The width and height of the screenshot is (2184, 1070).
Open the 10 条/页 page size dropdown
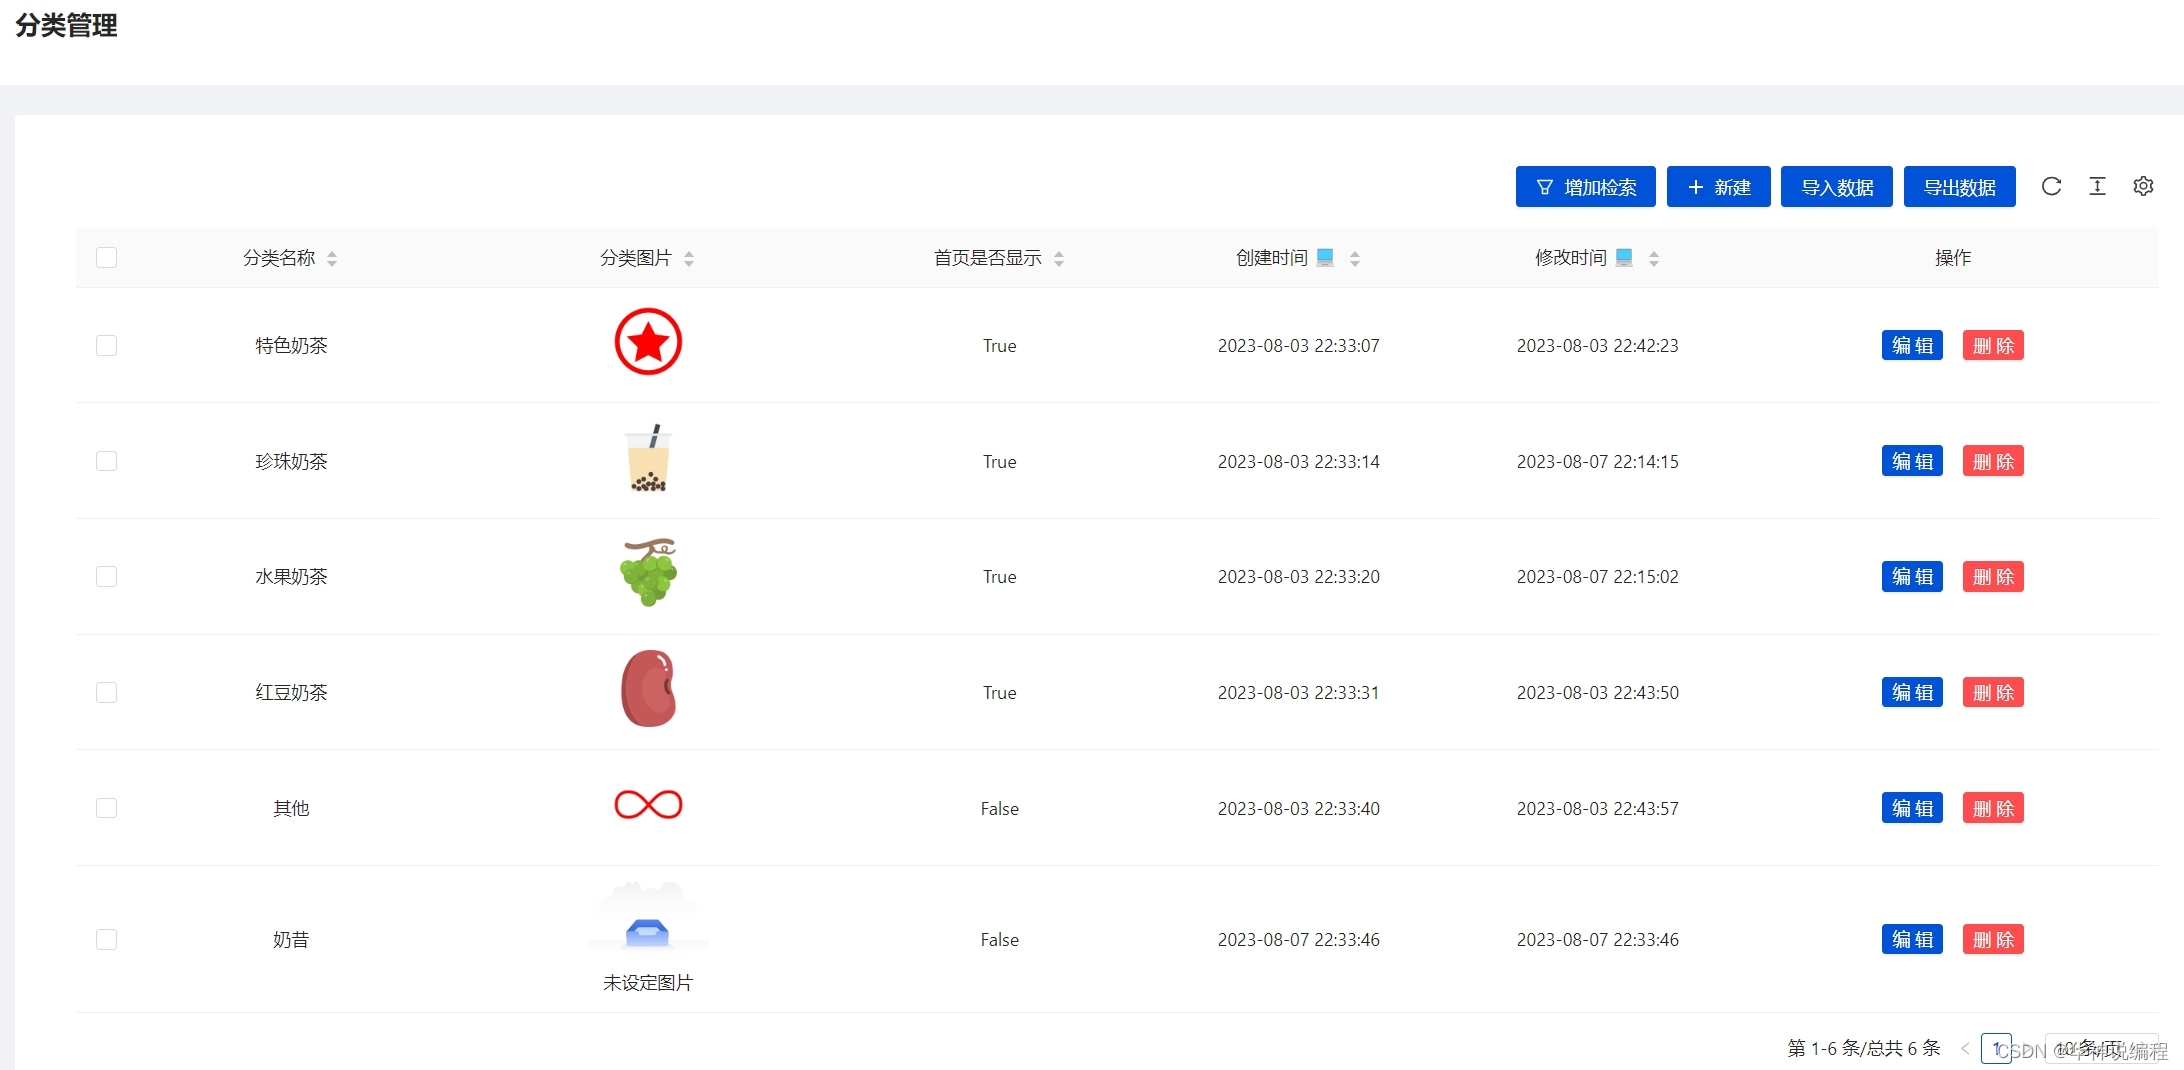2101,1048
